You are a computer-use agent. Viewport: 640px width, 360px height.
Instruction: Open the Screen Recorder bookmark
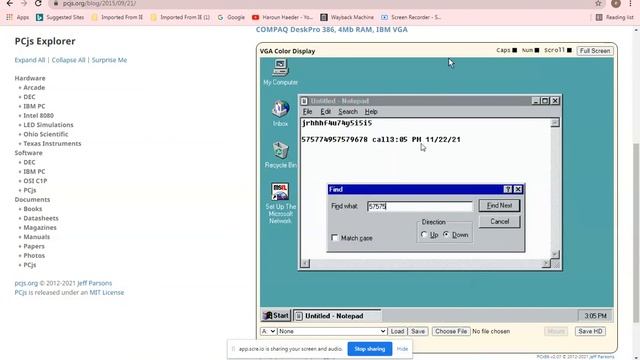(411, 17)
